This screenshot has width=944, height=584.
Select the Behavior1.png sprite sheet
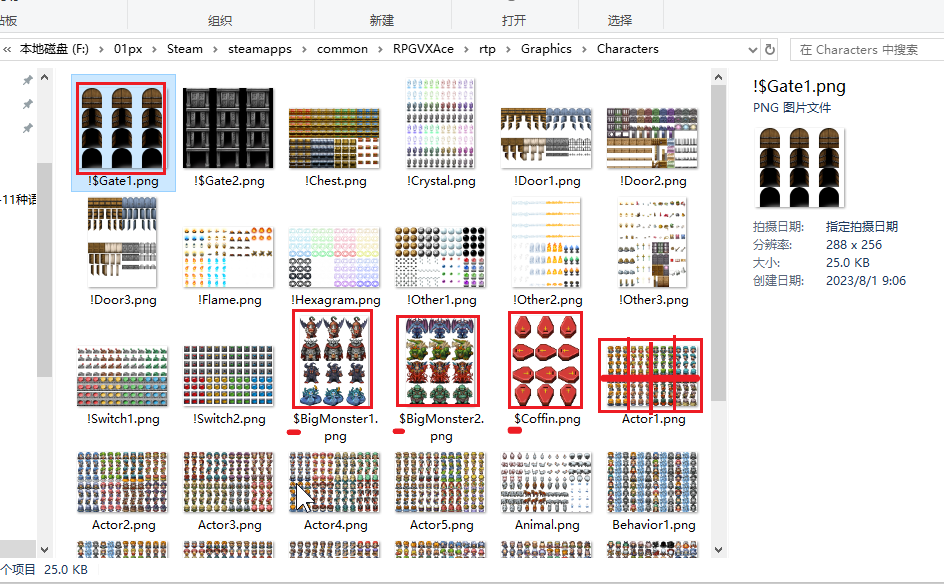[652, 483]
